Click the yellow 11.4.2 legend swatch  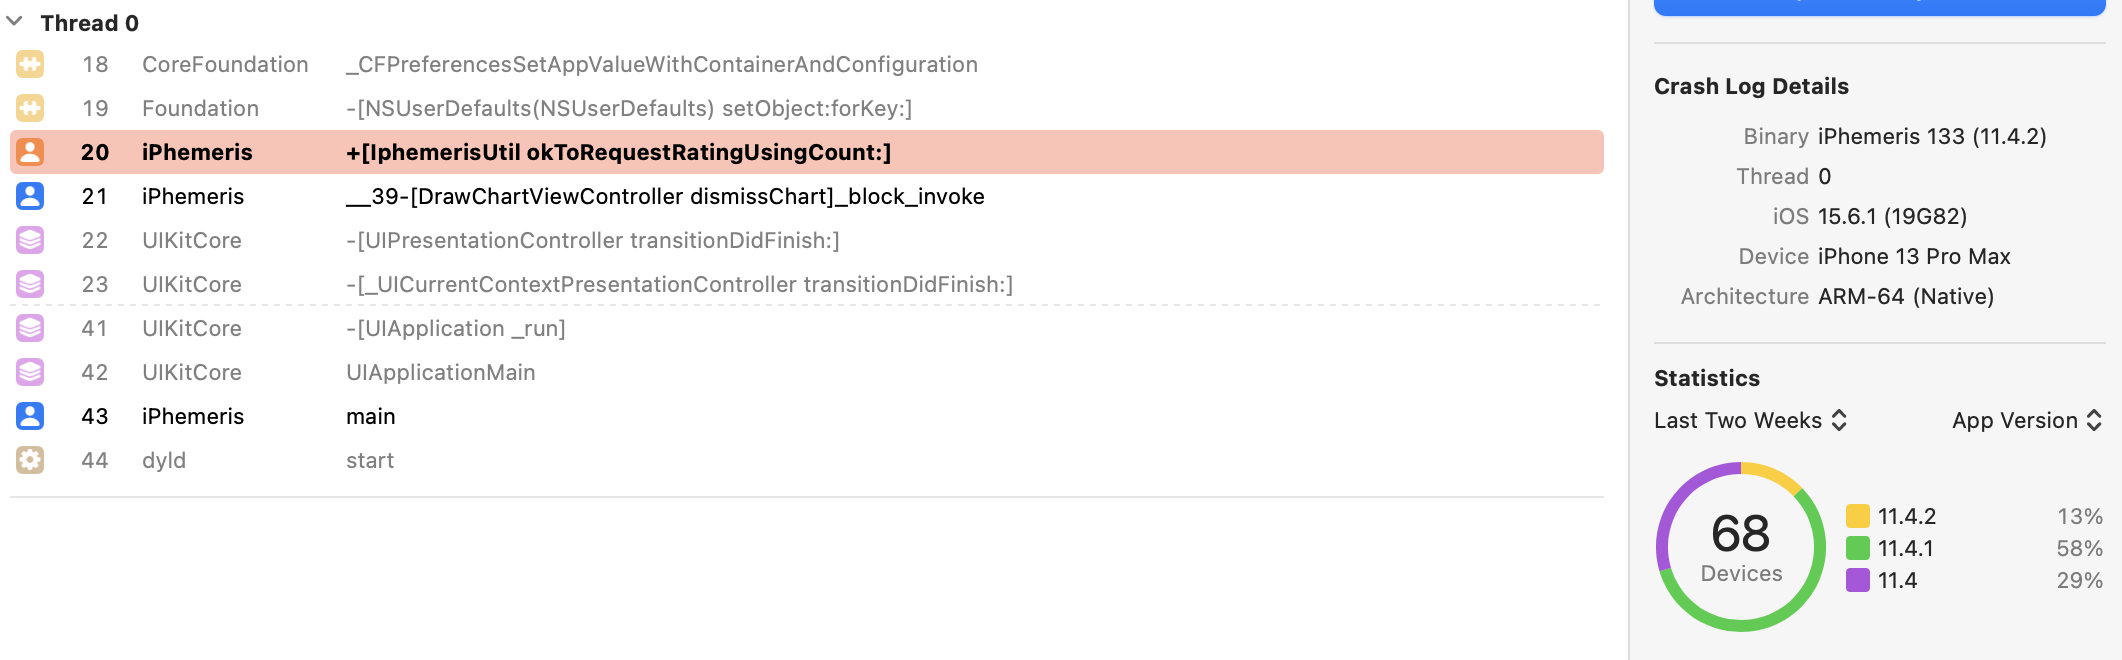pyautogui.click(x=1858, y=516)
